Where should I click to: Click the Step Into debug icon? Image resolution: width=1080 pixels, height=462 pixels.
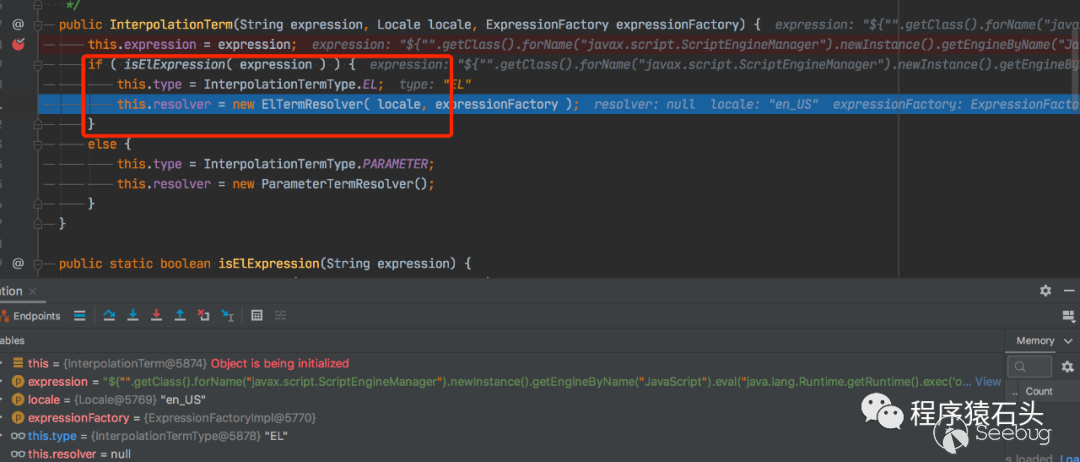pyautogui.click(x=133, y=316)
